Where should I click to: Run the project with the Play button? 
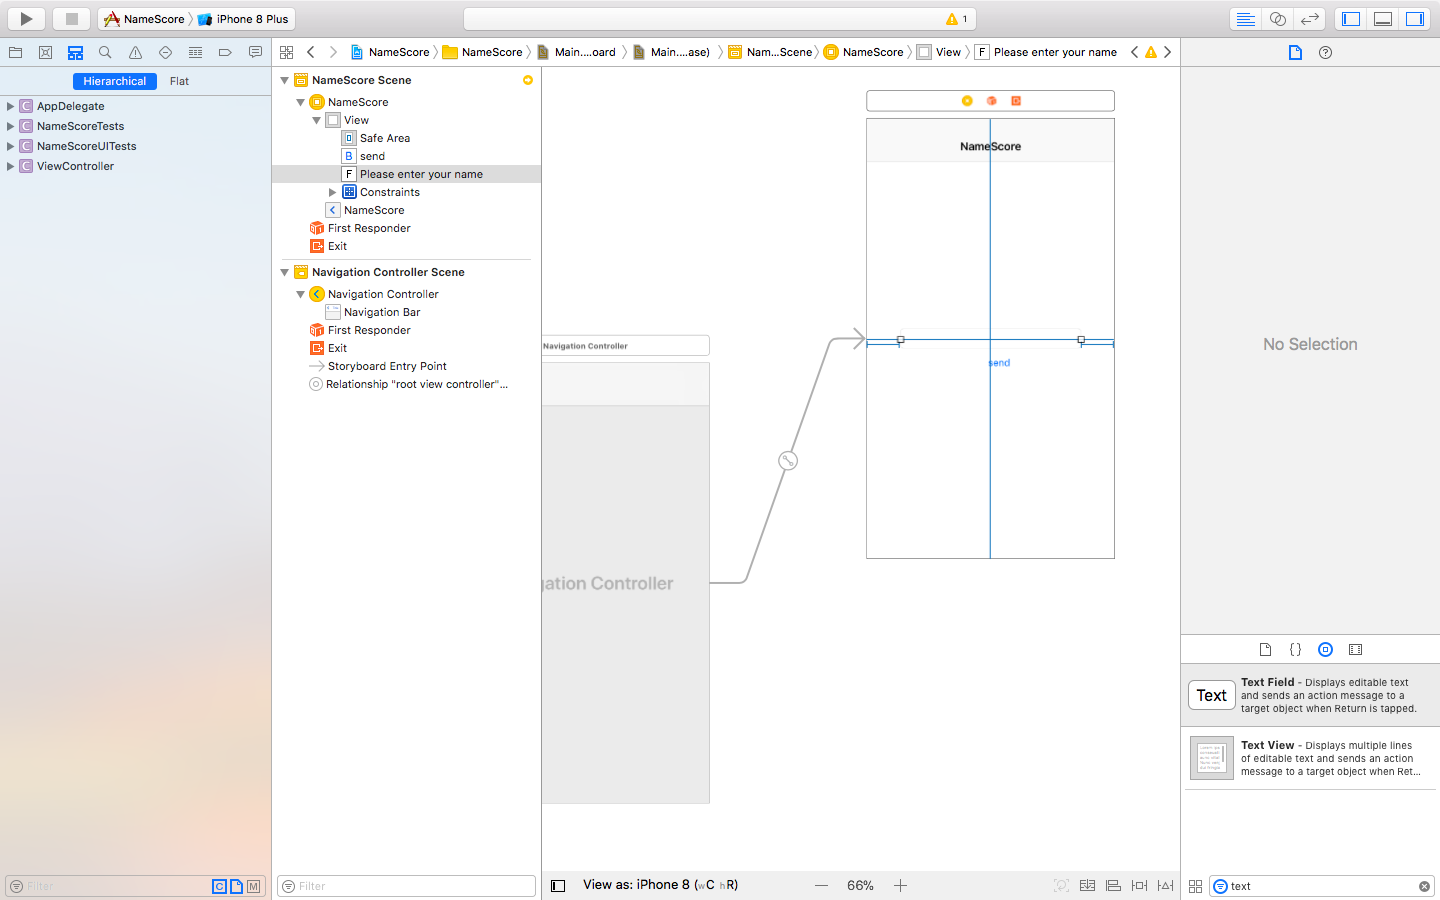pyautogui.click(x=26, y=18)
